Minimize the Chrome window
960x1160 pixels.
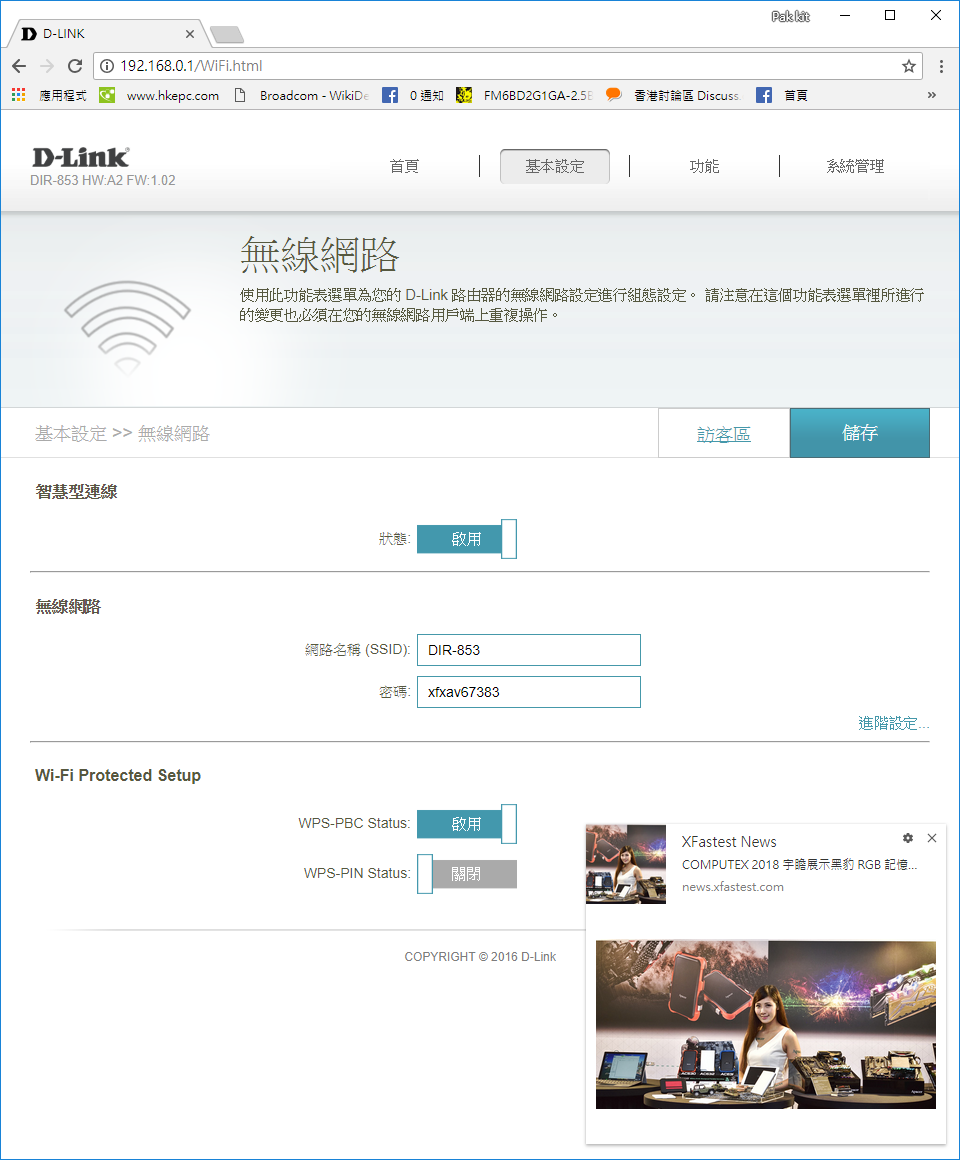click(x=845, y=16)
